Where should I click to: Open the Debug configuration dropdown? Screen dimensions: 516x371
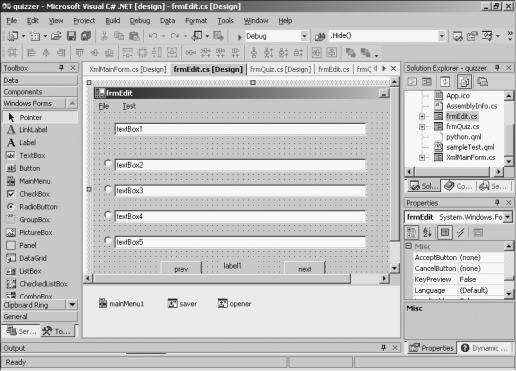click(x=304, y=36)
